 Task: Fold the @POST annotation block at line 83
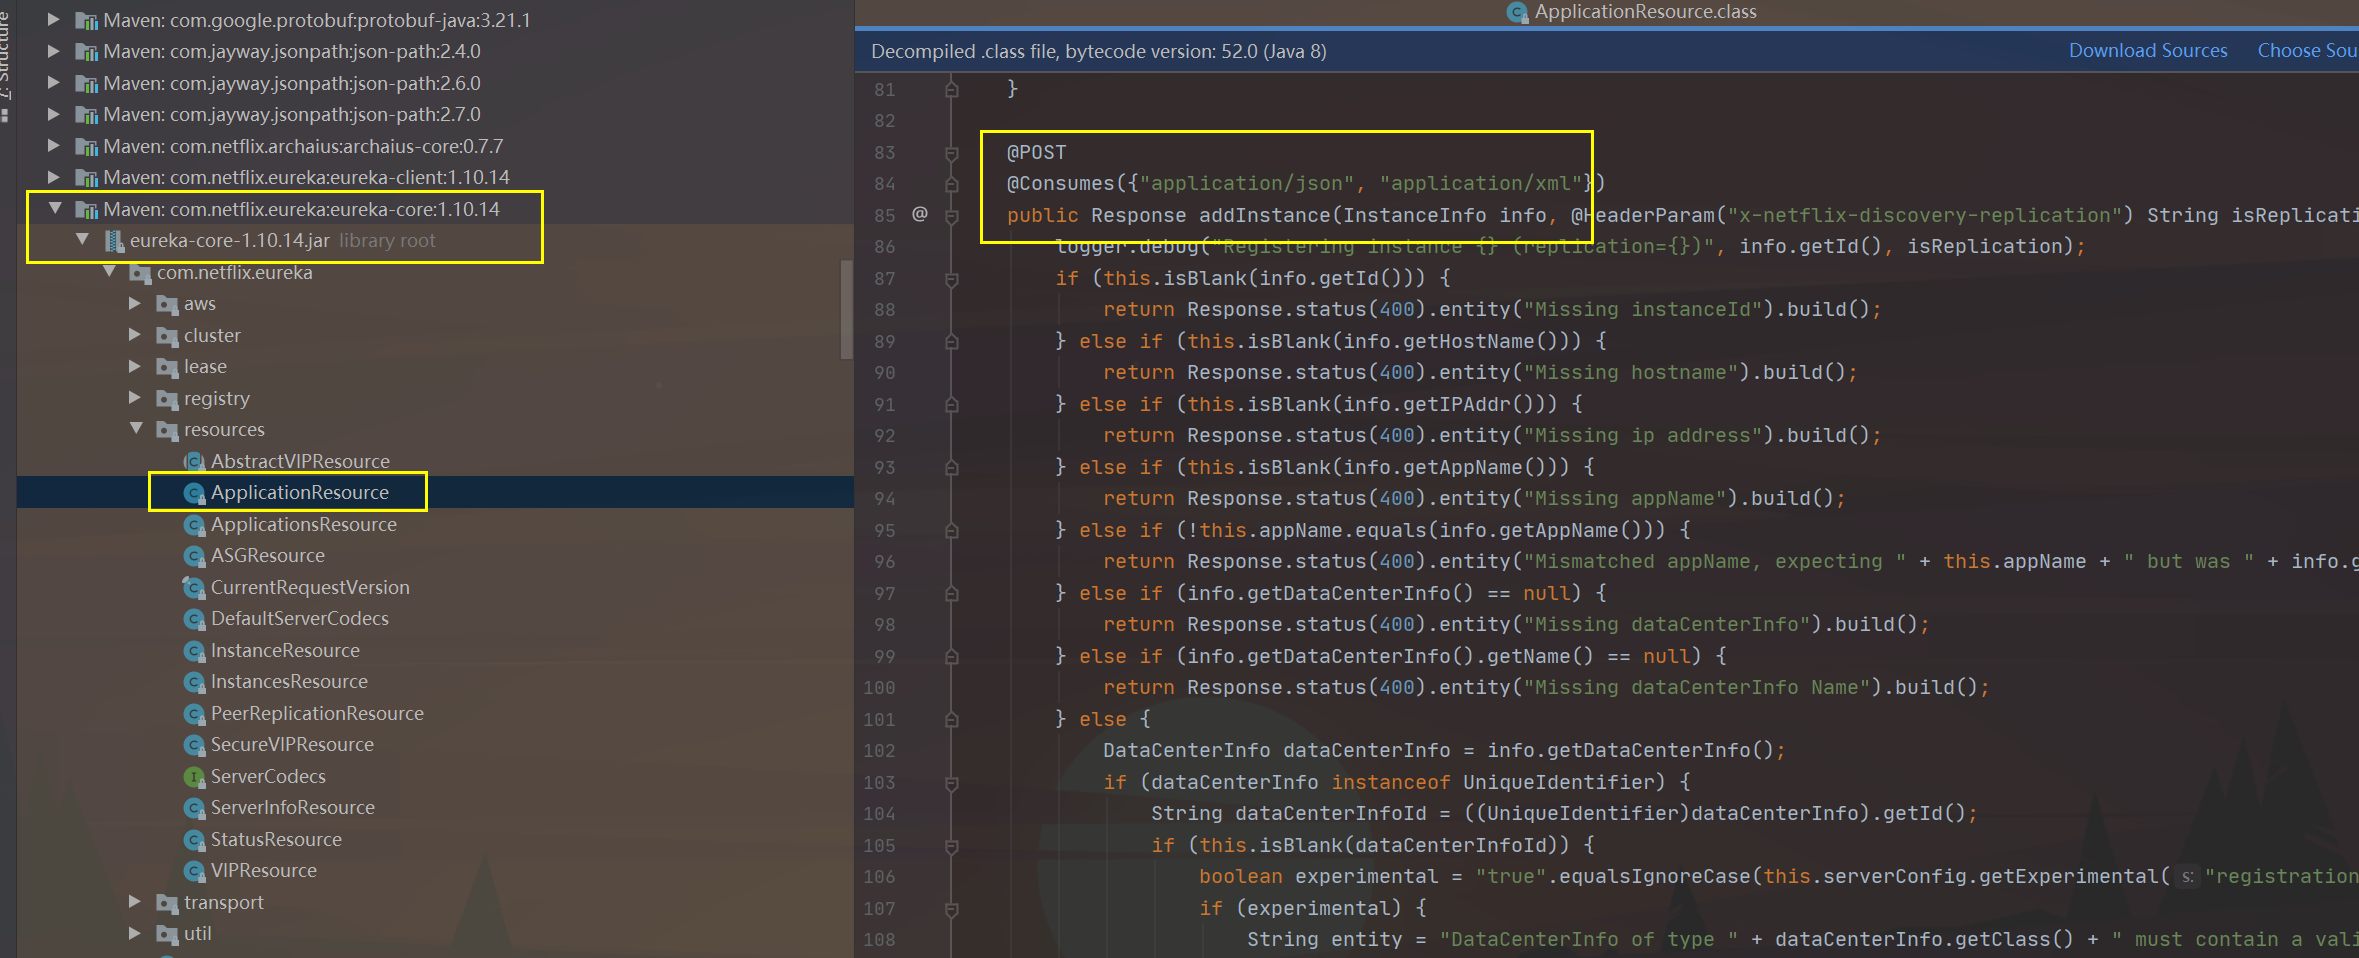tap(951, 153)
